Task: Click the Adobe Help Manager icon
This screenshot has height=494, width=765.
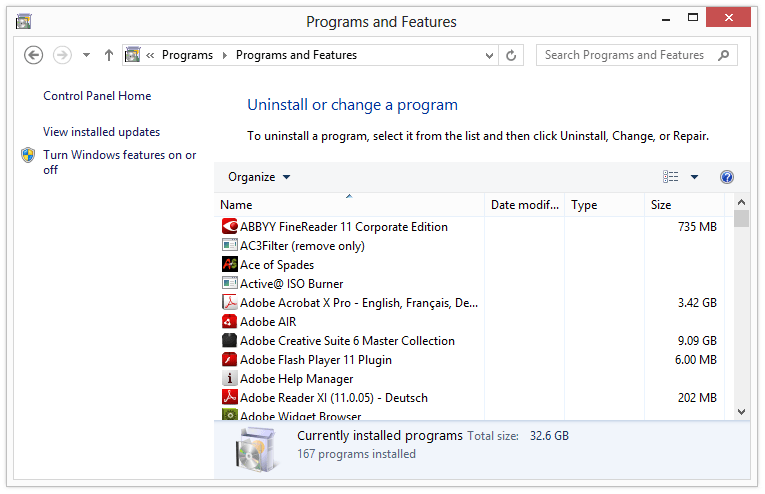Action: point(229,378)
